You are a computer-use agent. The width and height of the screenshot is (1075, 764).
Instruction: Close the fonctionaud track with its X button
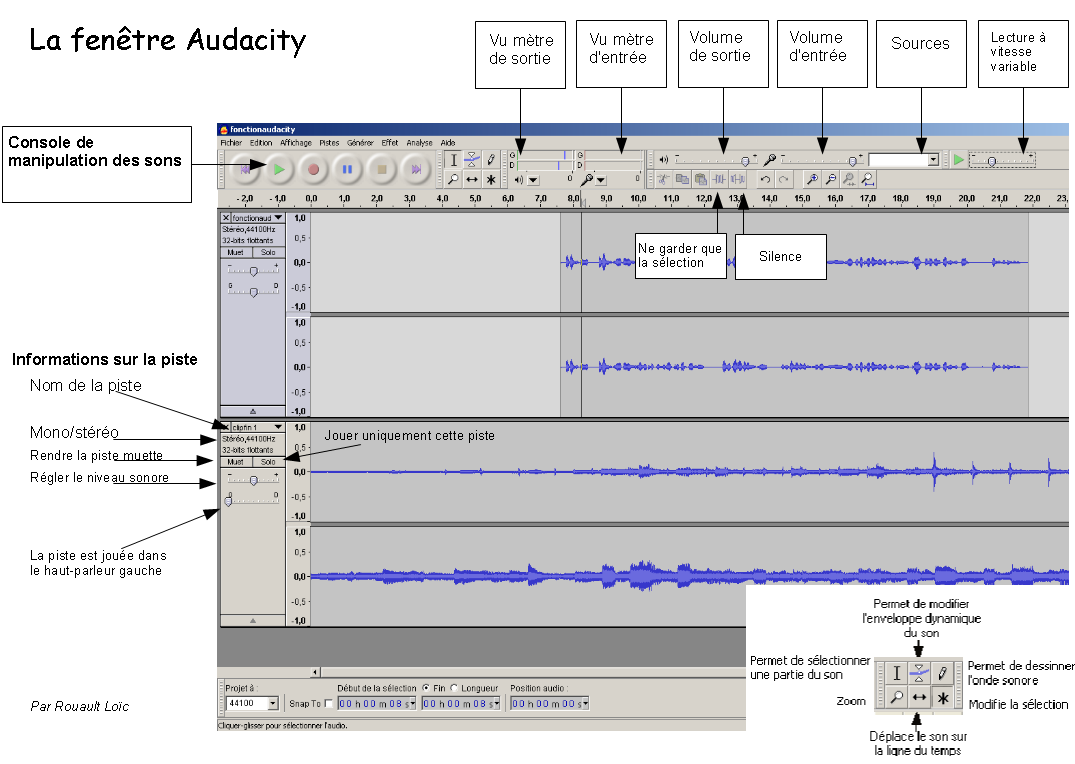[x=226, y=218]
